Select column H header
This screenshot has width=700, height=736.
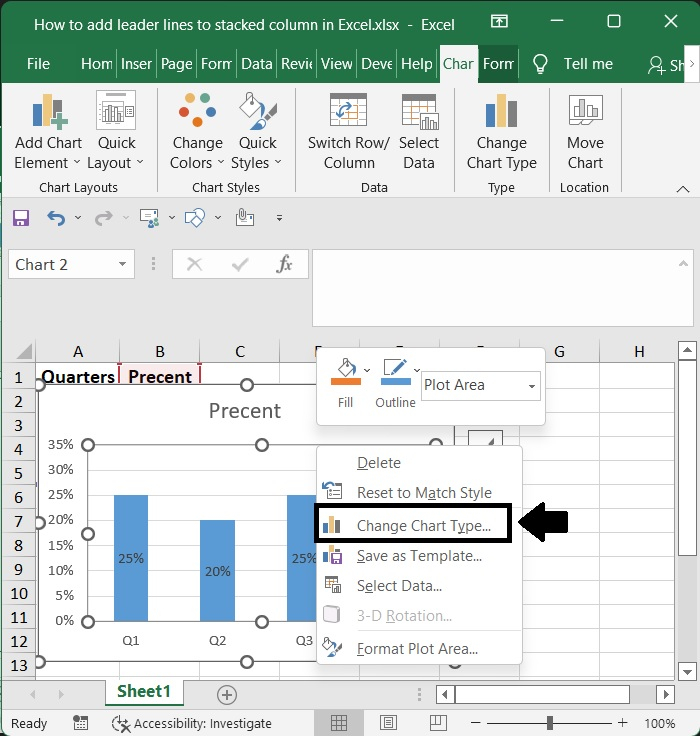(x=639, y=352)
